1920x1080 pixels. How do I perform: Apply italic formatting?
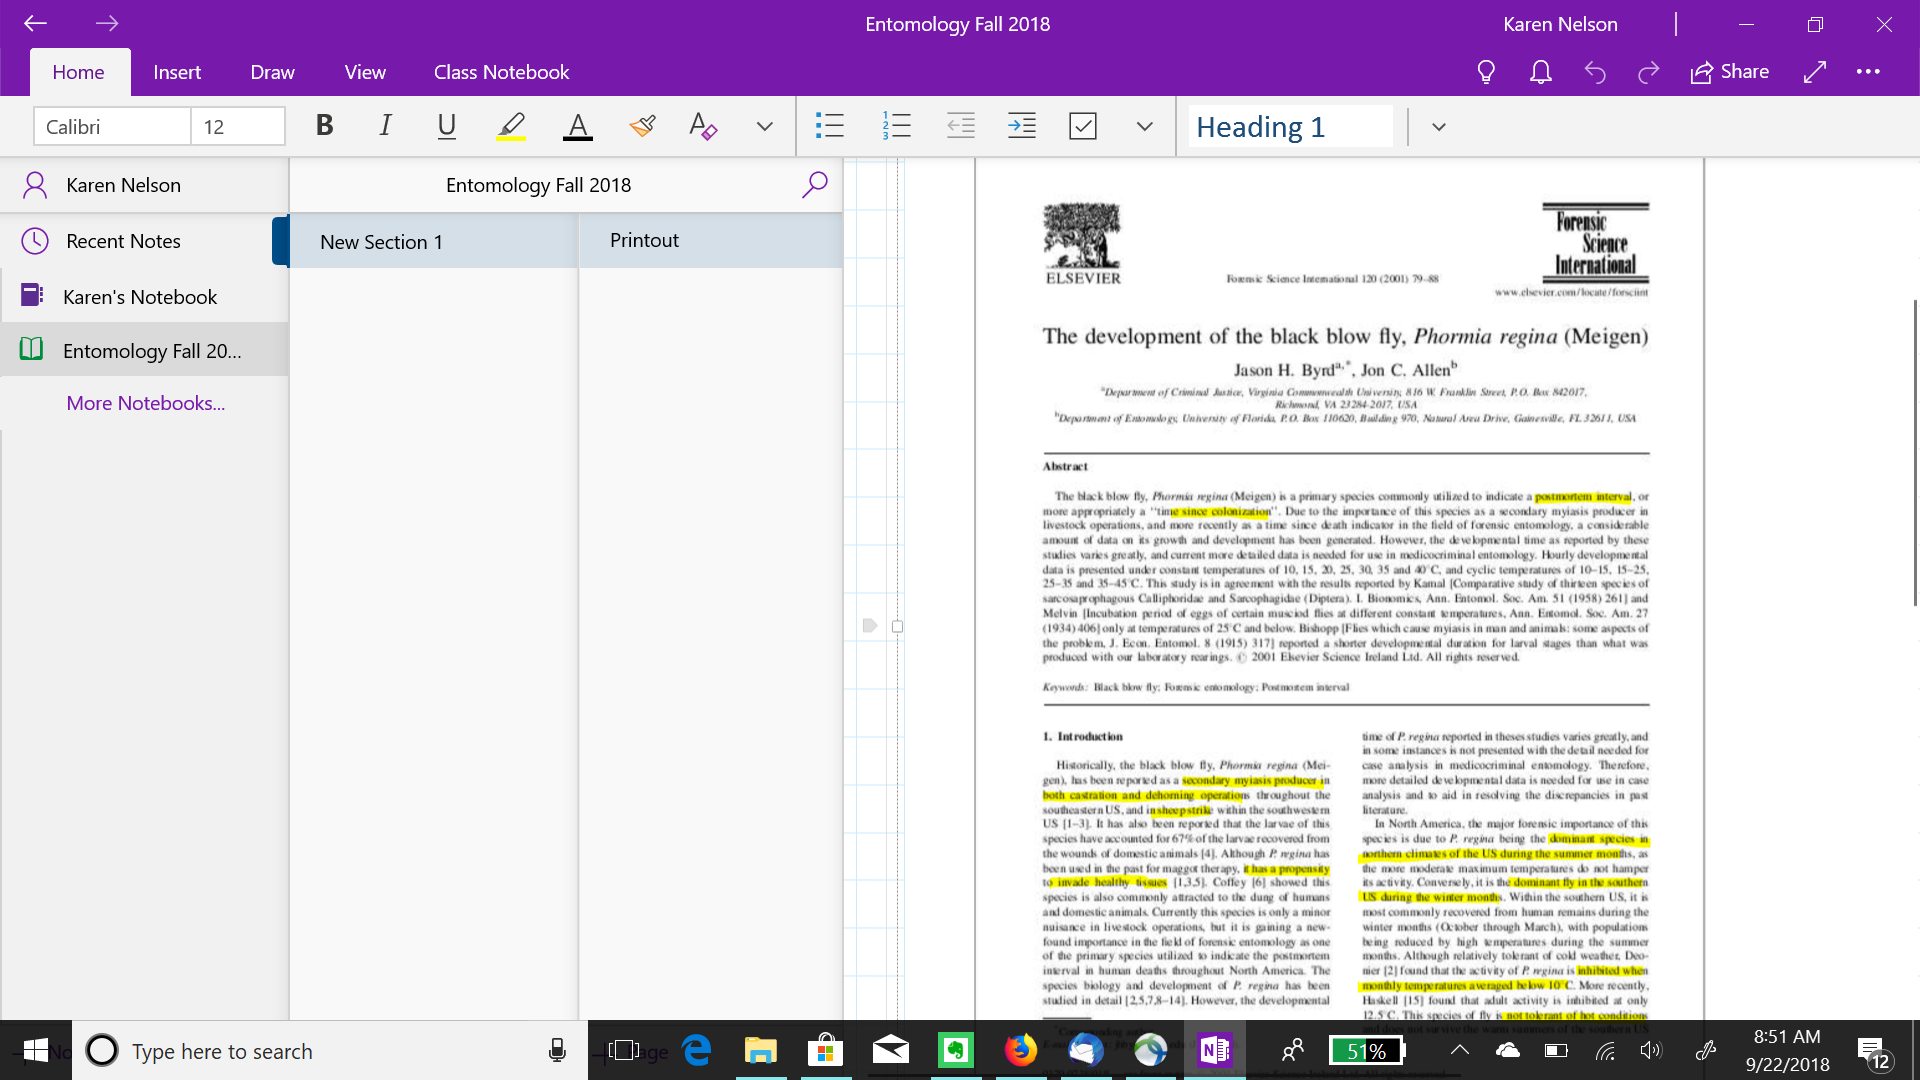point(384,126)
